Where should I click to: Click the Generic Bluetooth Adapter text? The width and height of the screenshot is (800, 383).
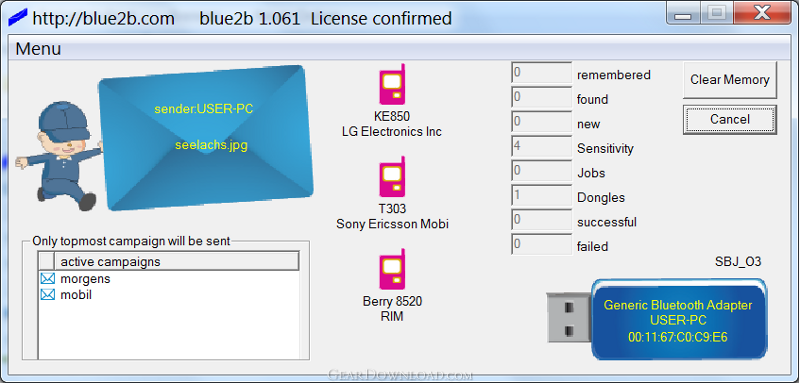(x=678, y=305)
